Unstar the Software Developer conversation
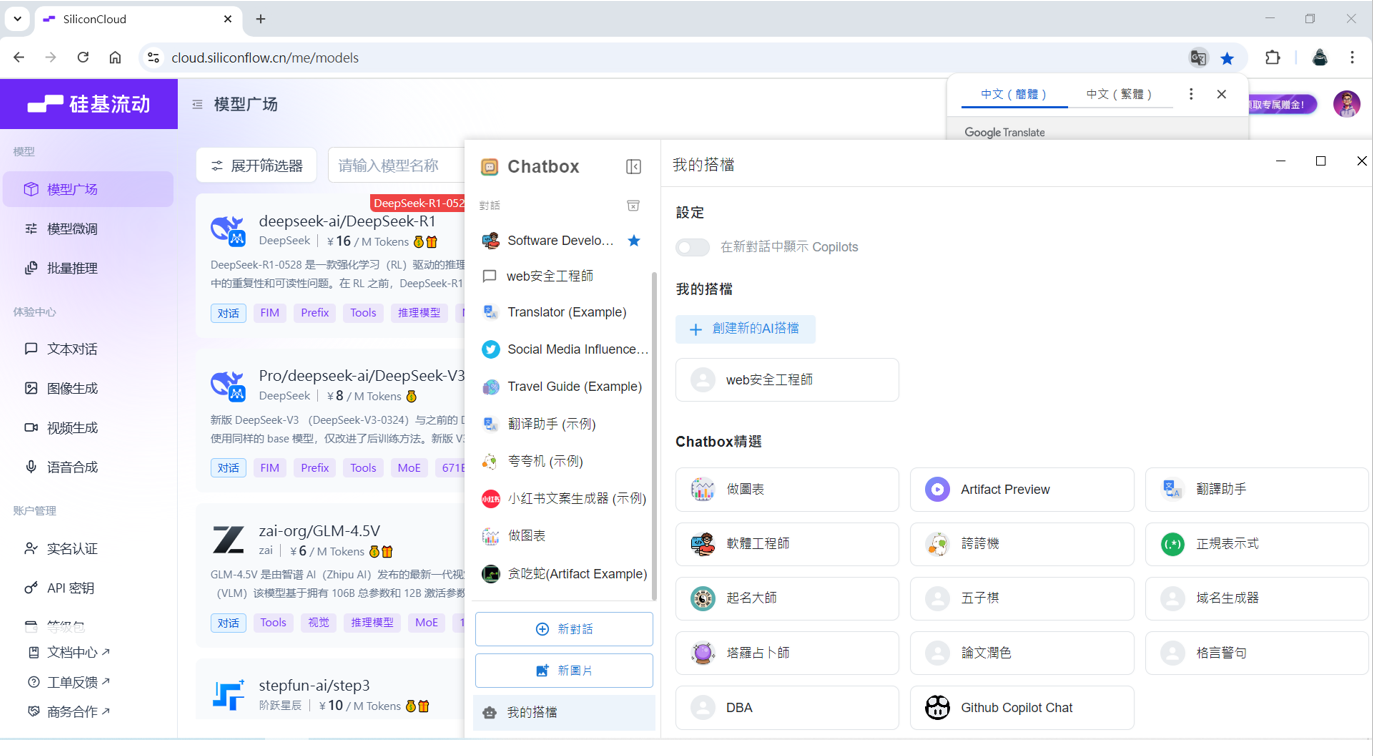Screen dimensions: 1373x756 (x=634, y=240)
